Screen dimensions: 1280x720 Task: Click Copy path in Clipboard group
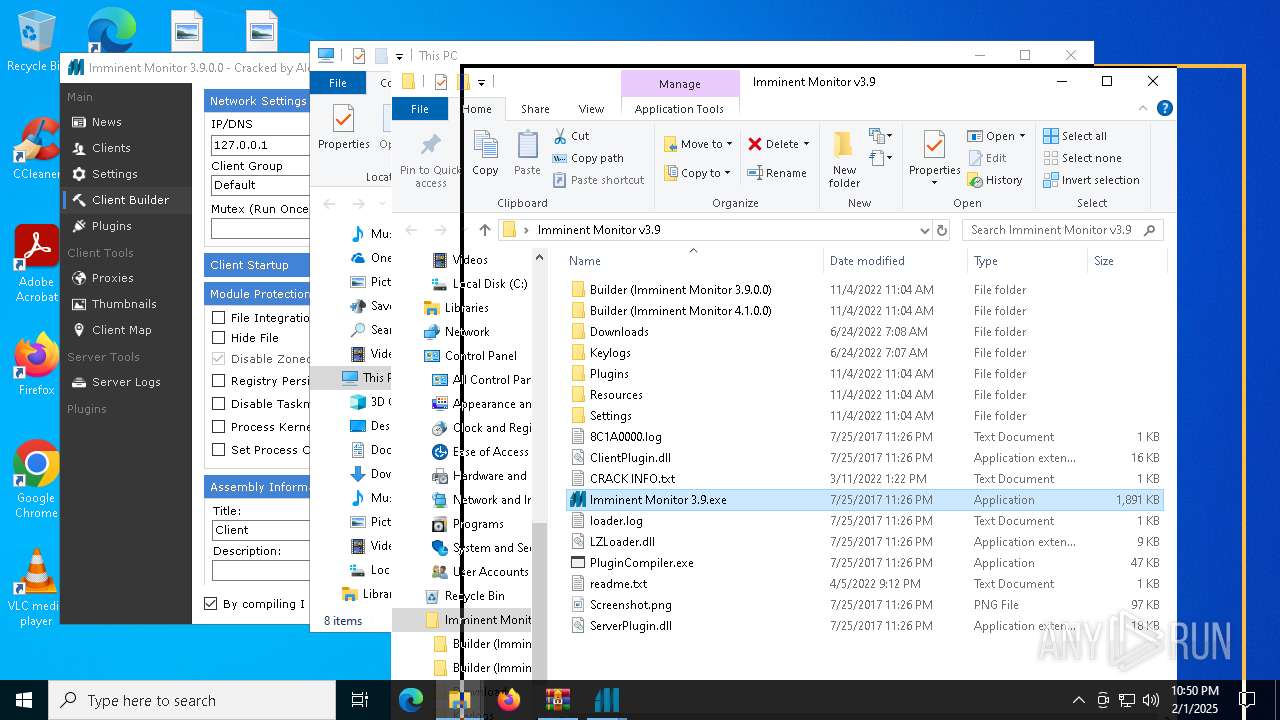tap(588, 158)
